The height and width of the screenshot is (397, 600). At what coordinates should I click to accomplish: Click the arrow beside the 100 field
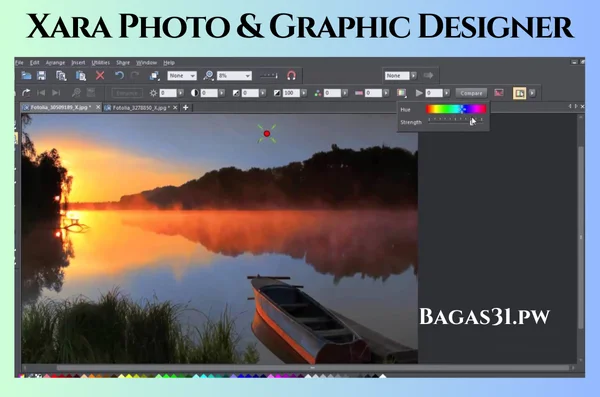coord(304,93)
